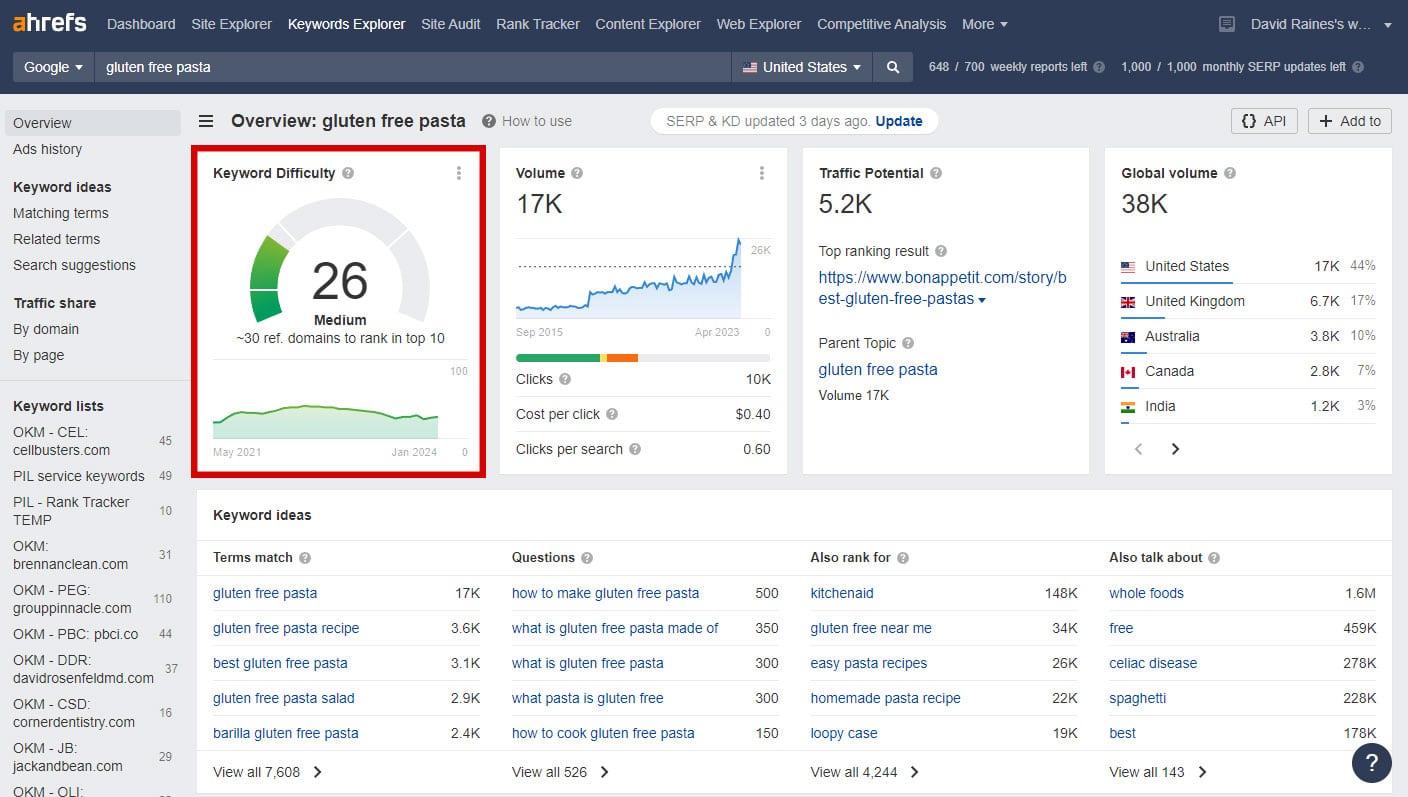Viewport: 1408px width, 797px height.
Task: Open three-dot menu on Keyword Difficulty card
Action: (x=459, y=173)
